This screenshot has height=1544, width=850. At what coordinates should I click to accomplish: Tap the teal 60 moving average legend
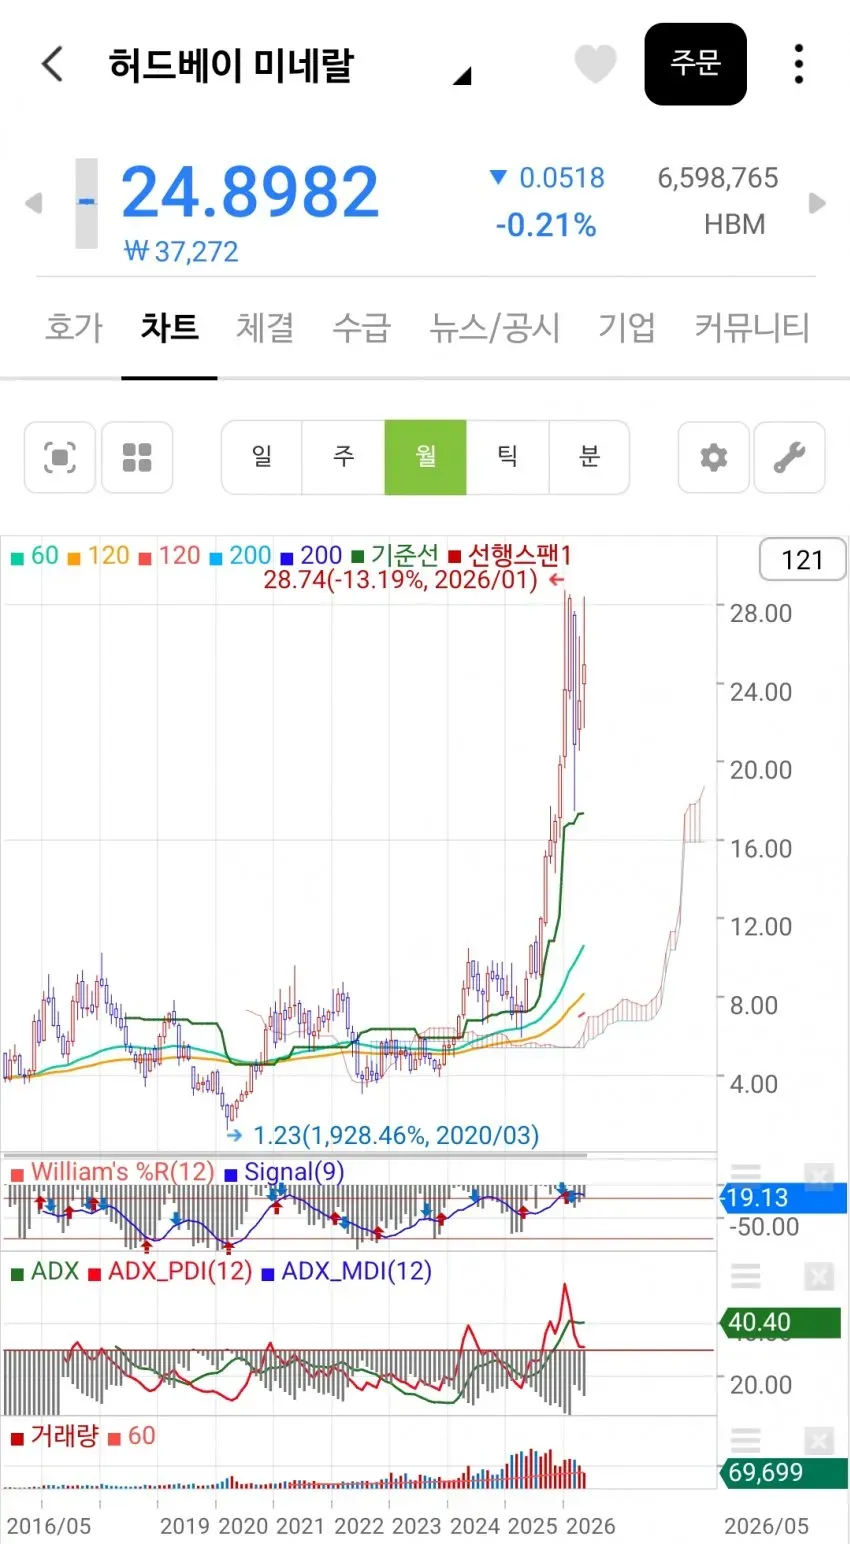35,556
